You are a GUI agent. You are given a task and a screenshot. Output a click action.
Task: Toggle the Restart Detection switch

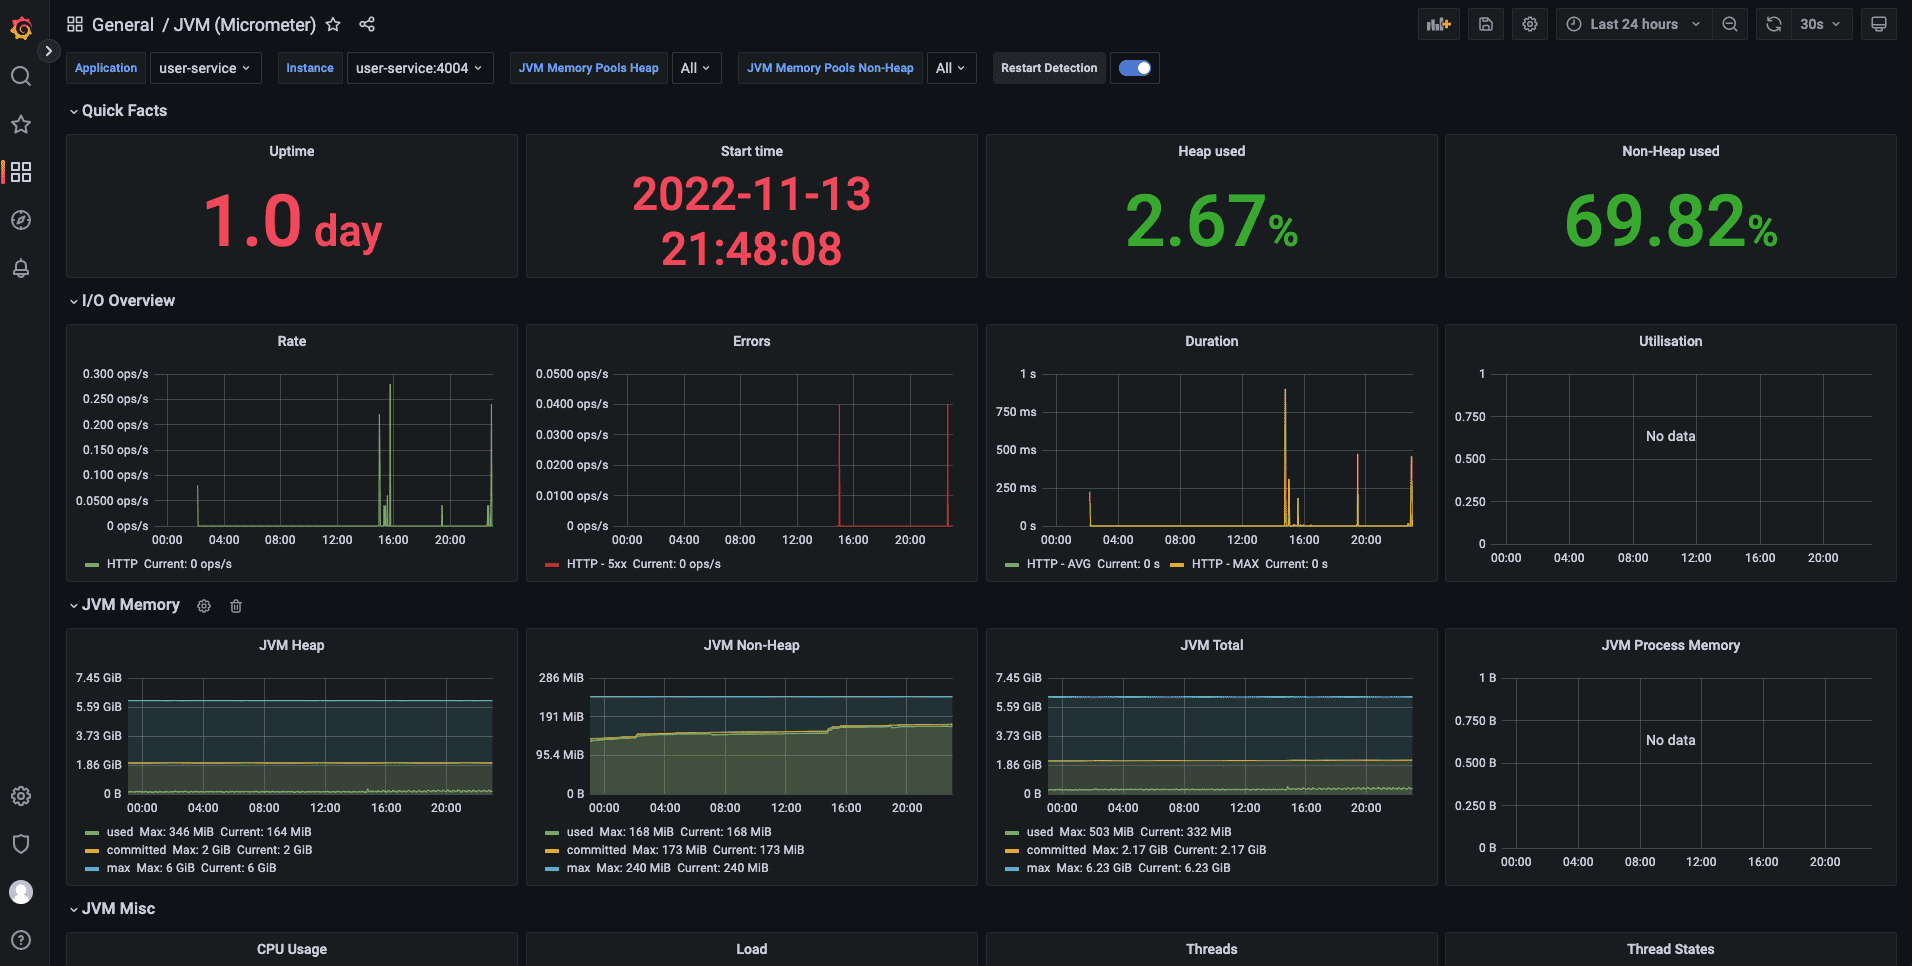[1134, 67]
